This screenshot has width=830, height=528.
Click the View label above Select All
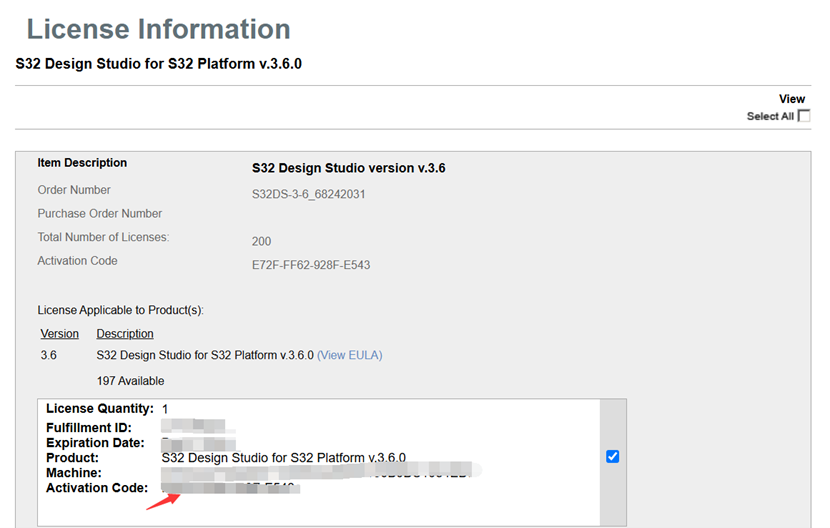point(792,99)
